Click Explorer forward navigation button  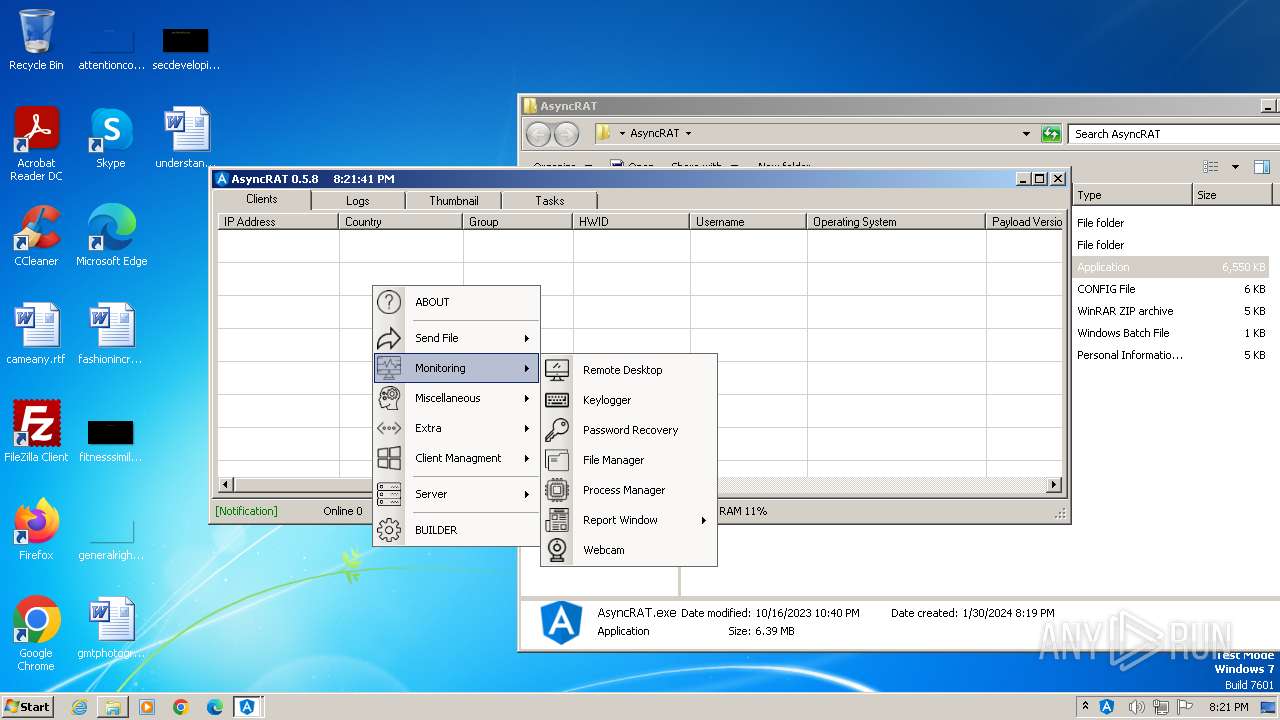(566, 133)
